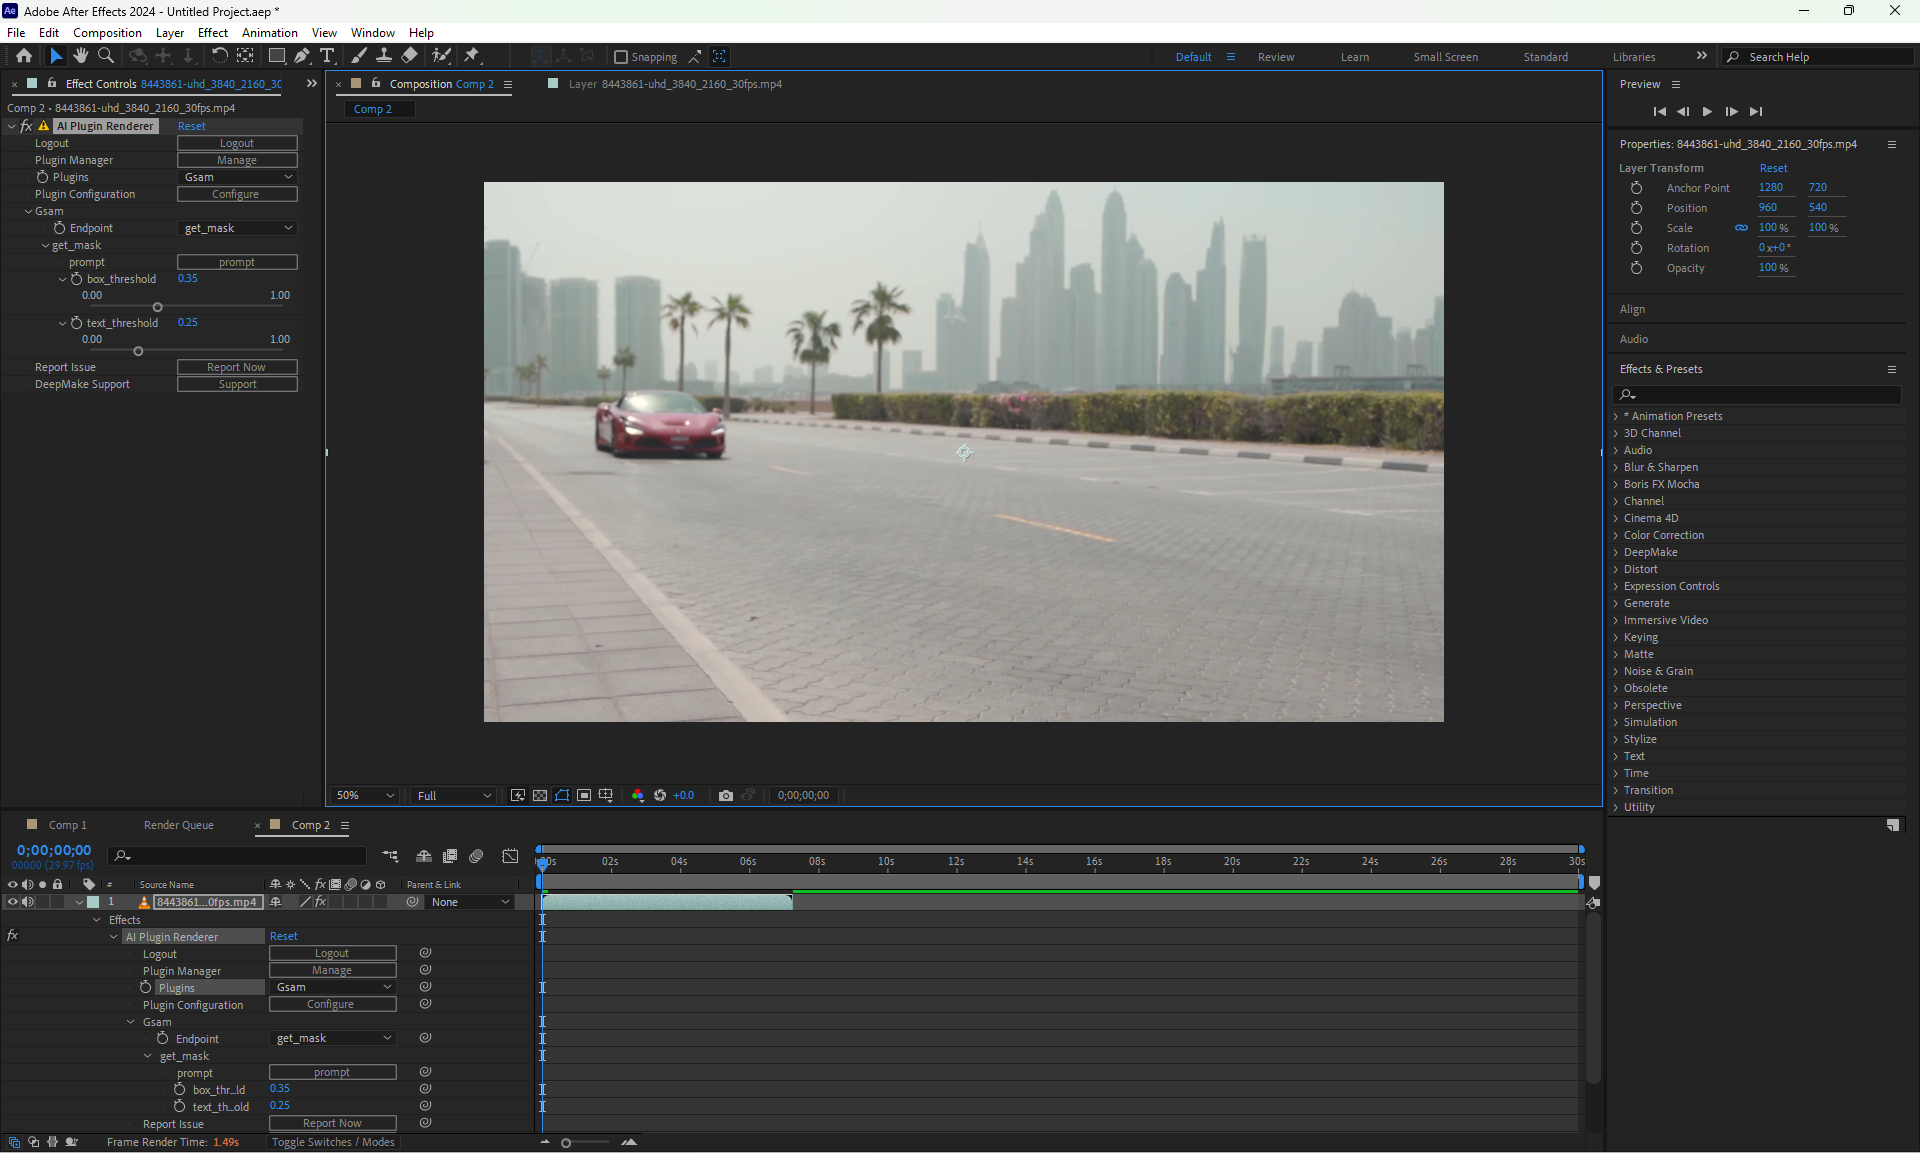Adjust the timeline zoom slider handle
This screenshot has width=1920, height=1153.
click(566, 1143)
